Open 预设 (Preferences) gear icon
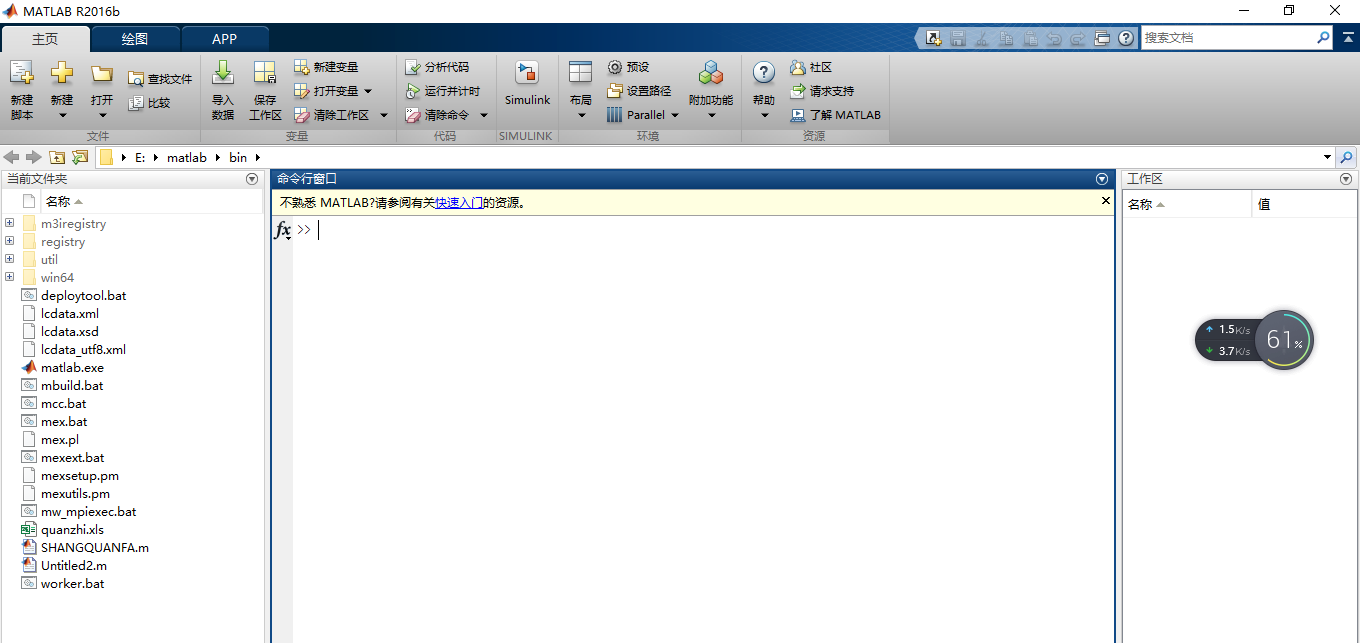 click(x=615, y=67)
